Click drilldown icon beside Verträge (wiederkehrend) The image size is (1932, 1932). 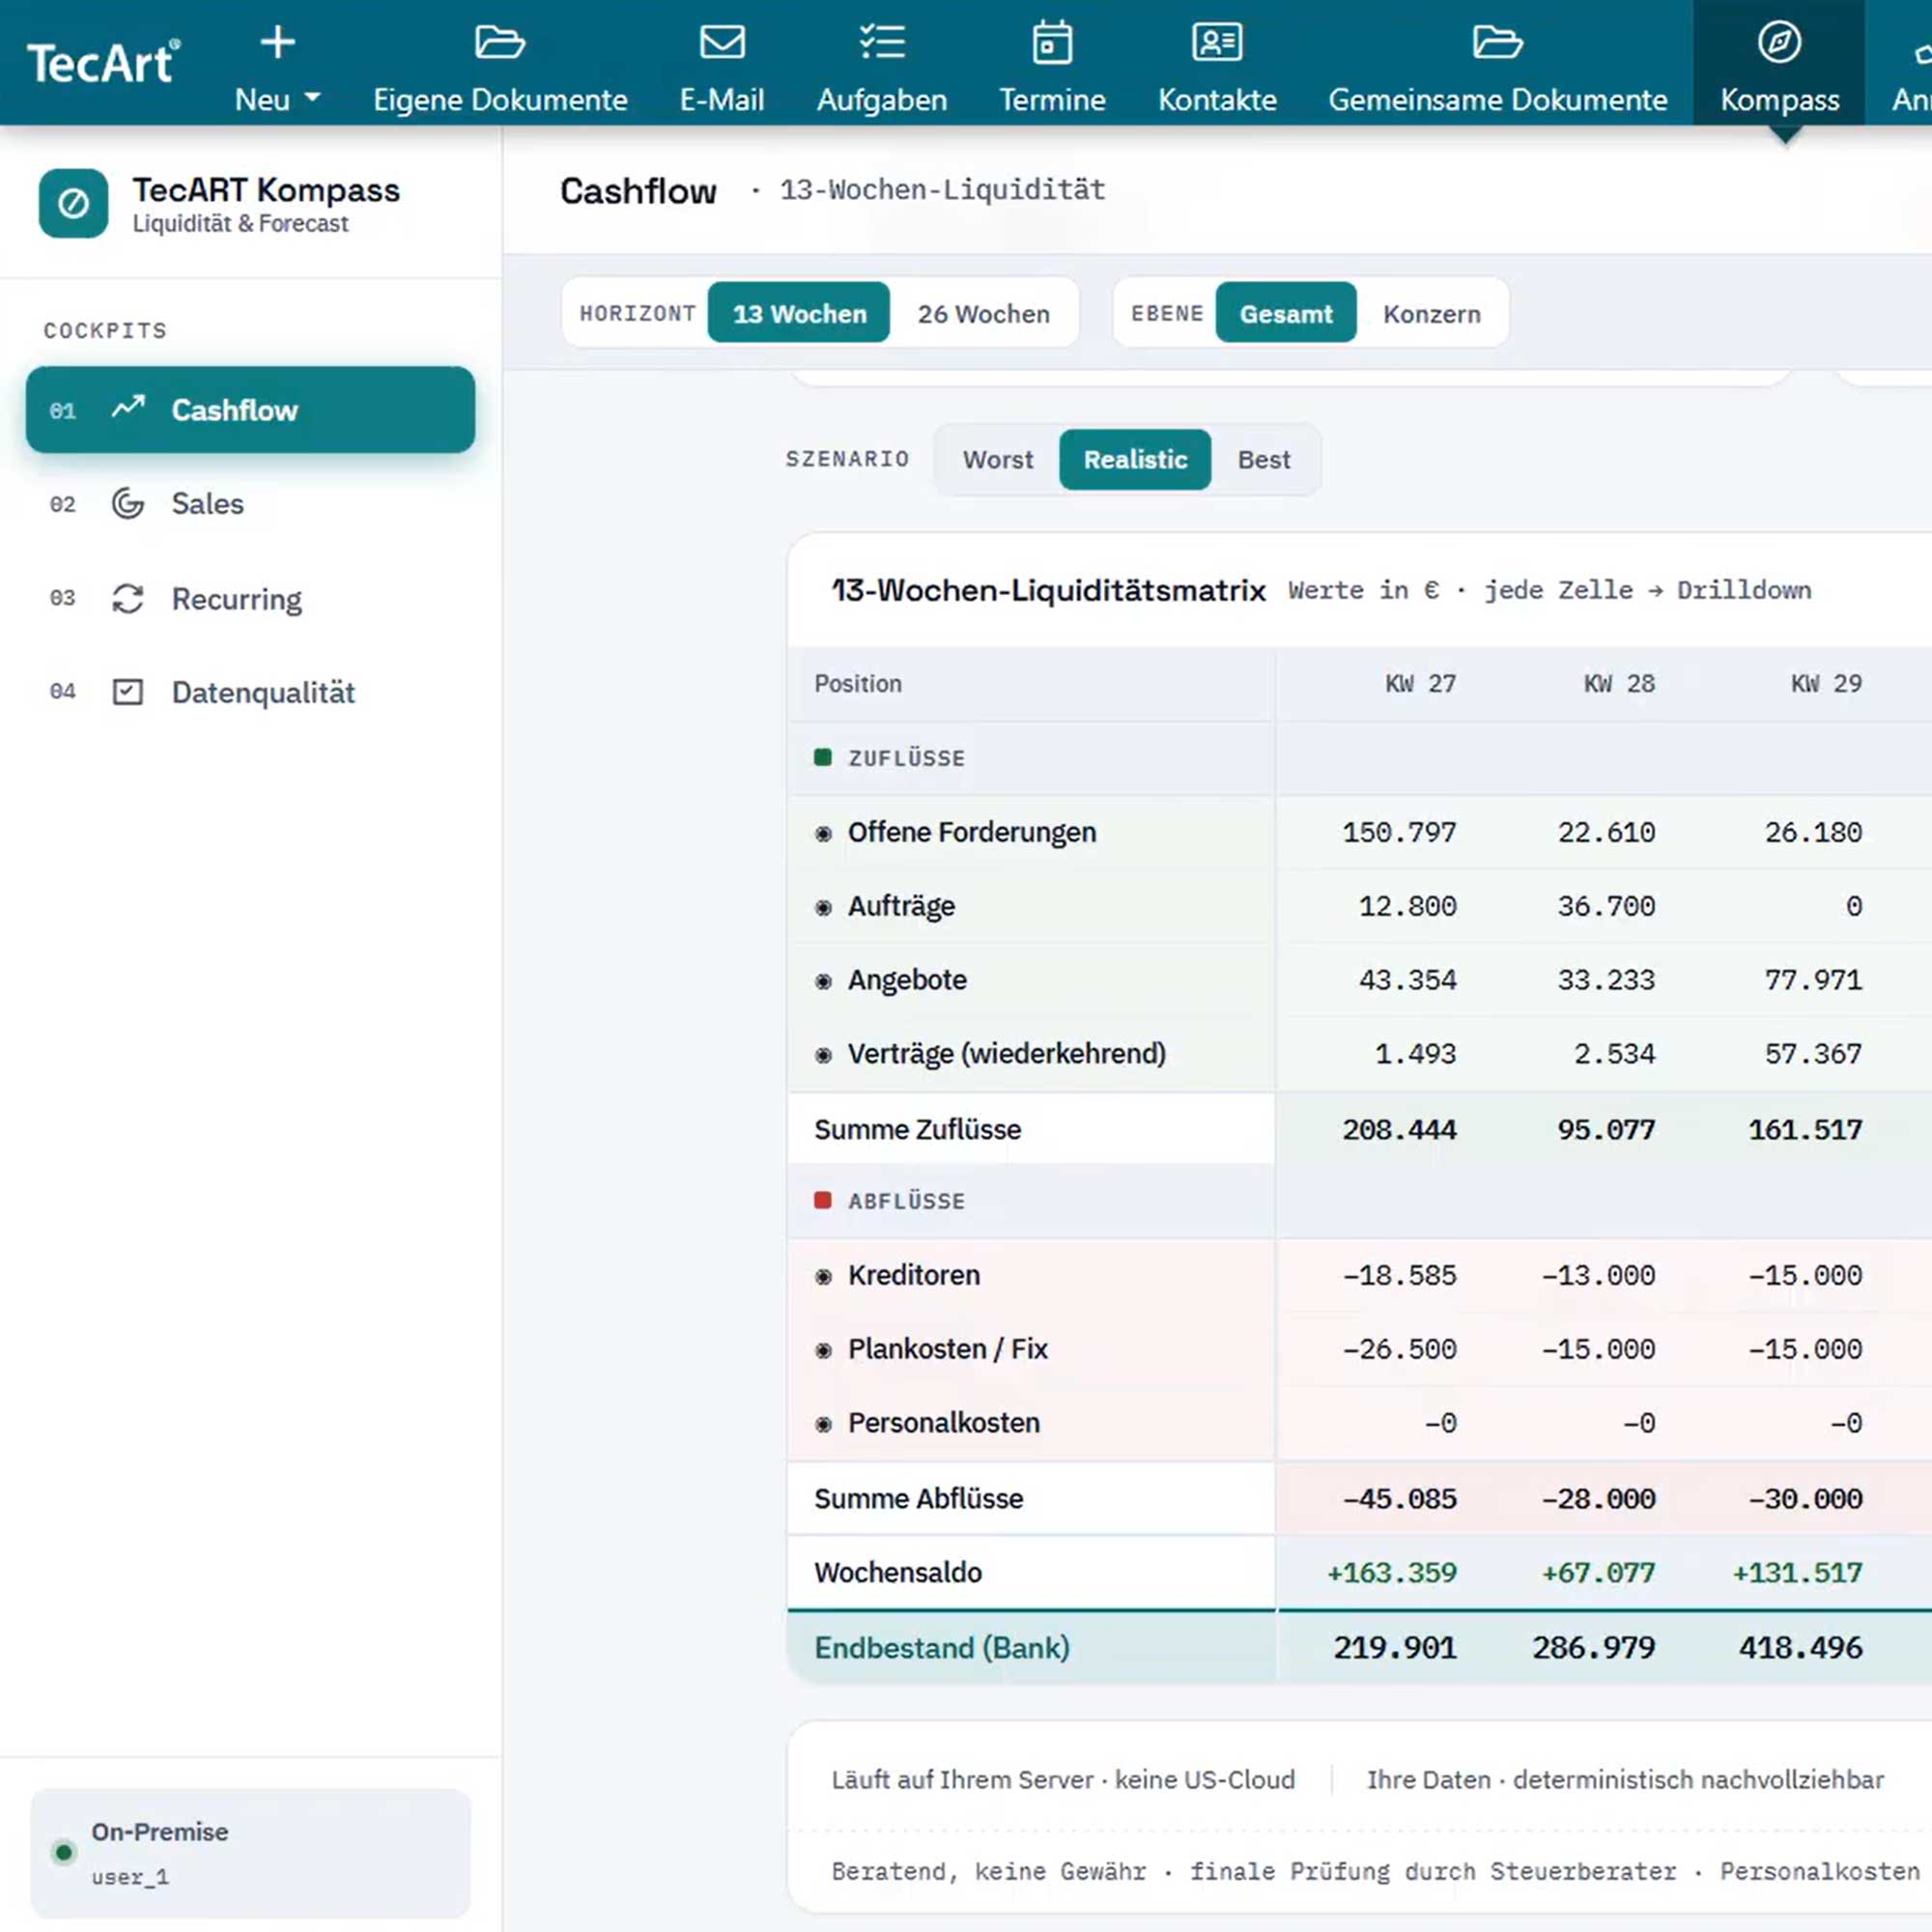click(x=823, y=1055)
